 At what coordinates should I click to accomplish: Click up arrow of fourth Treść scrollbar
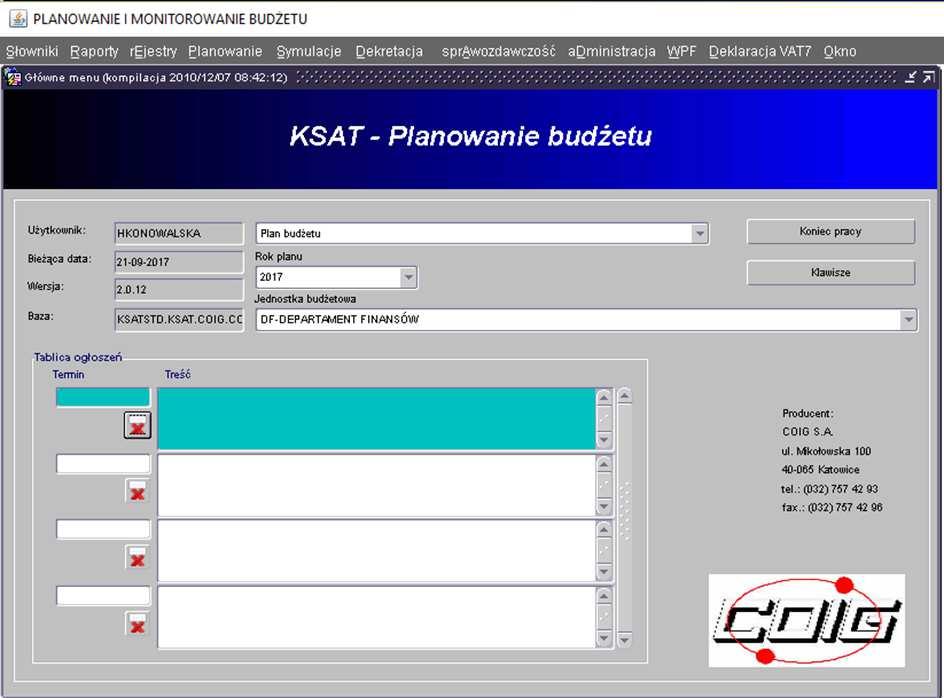point(604,595)
